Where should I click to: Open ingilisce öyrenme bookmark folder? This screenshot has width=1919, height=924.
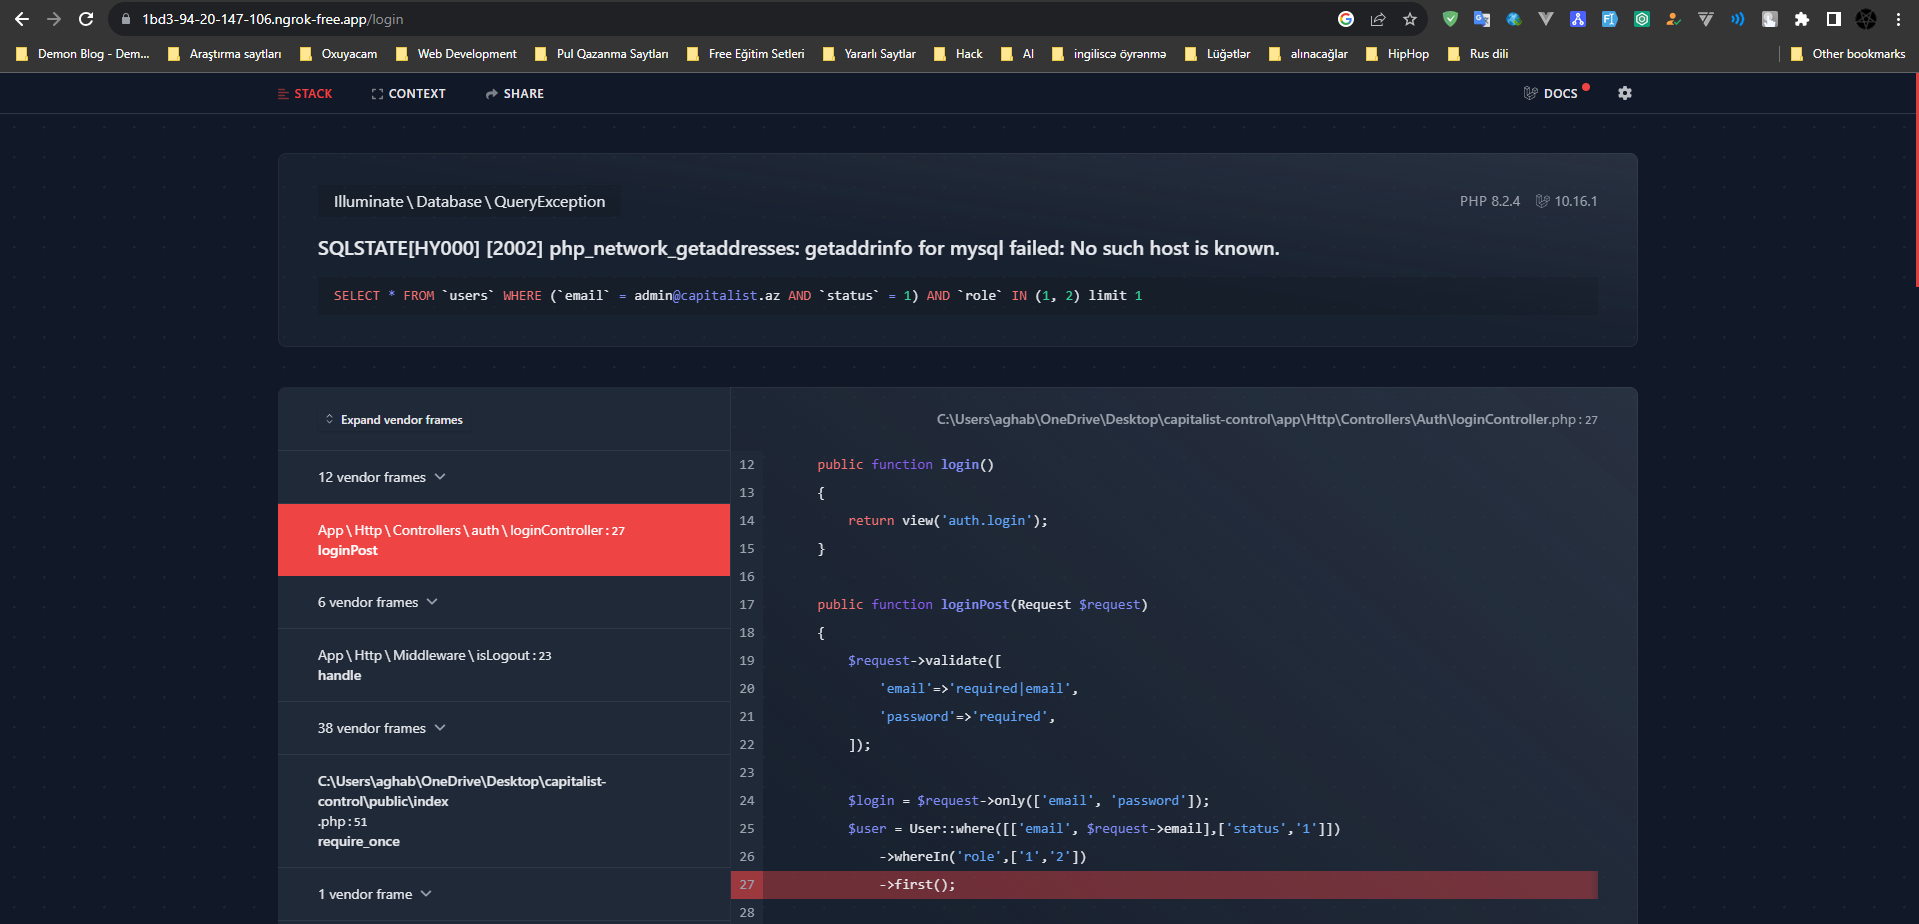[1109, 54]
